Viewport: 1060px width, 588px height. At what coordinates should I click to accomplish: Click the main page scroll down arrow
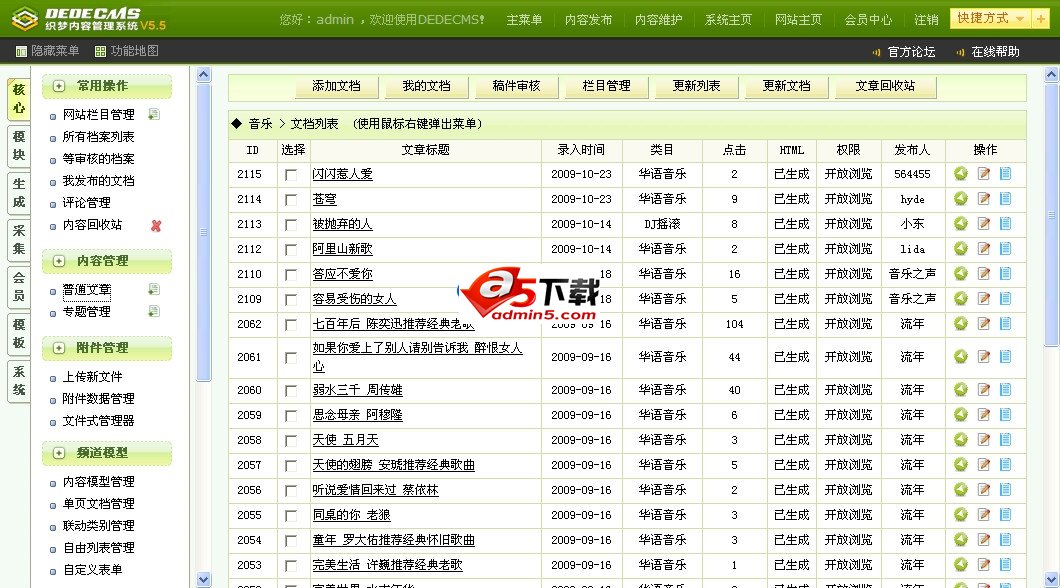coord(1051,579)
